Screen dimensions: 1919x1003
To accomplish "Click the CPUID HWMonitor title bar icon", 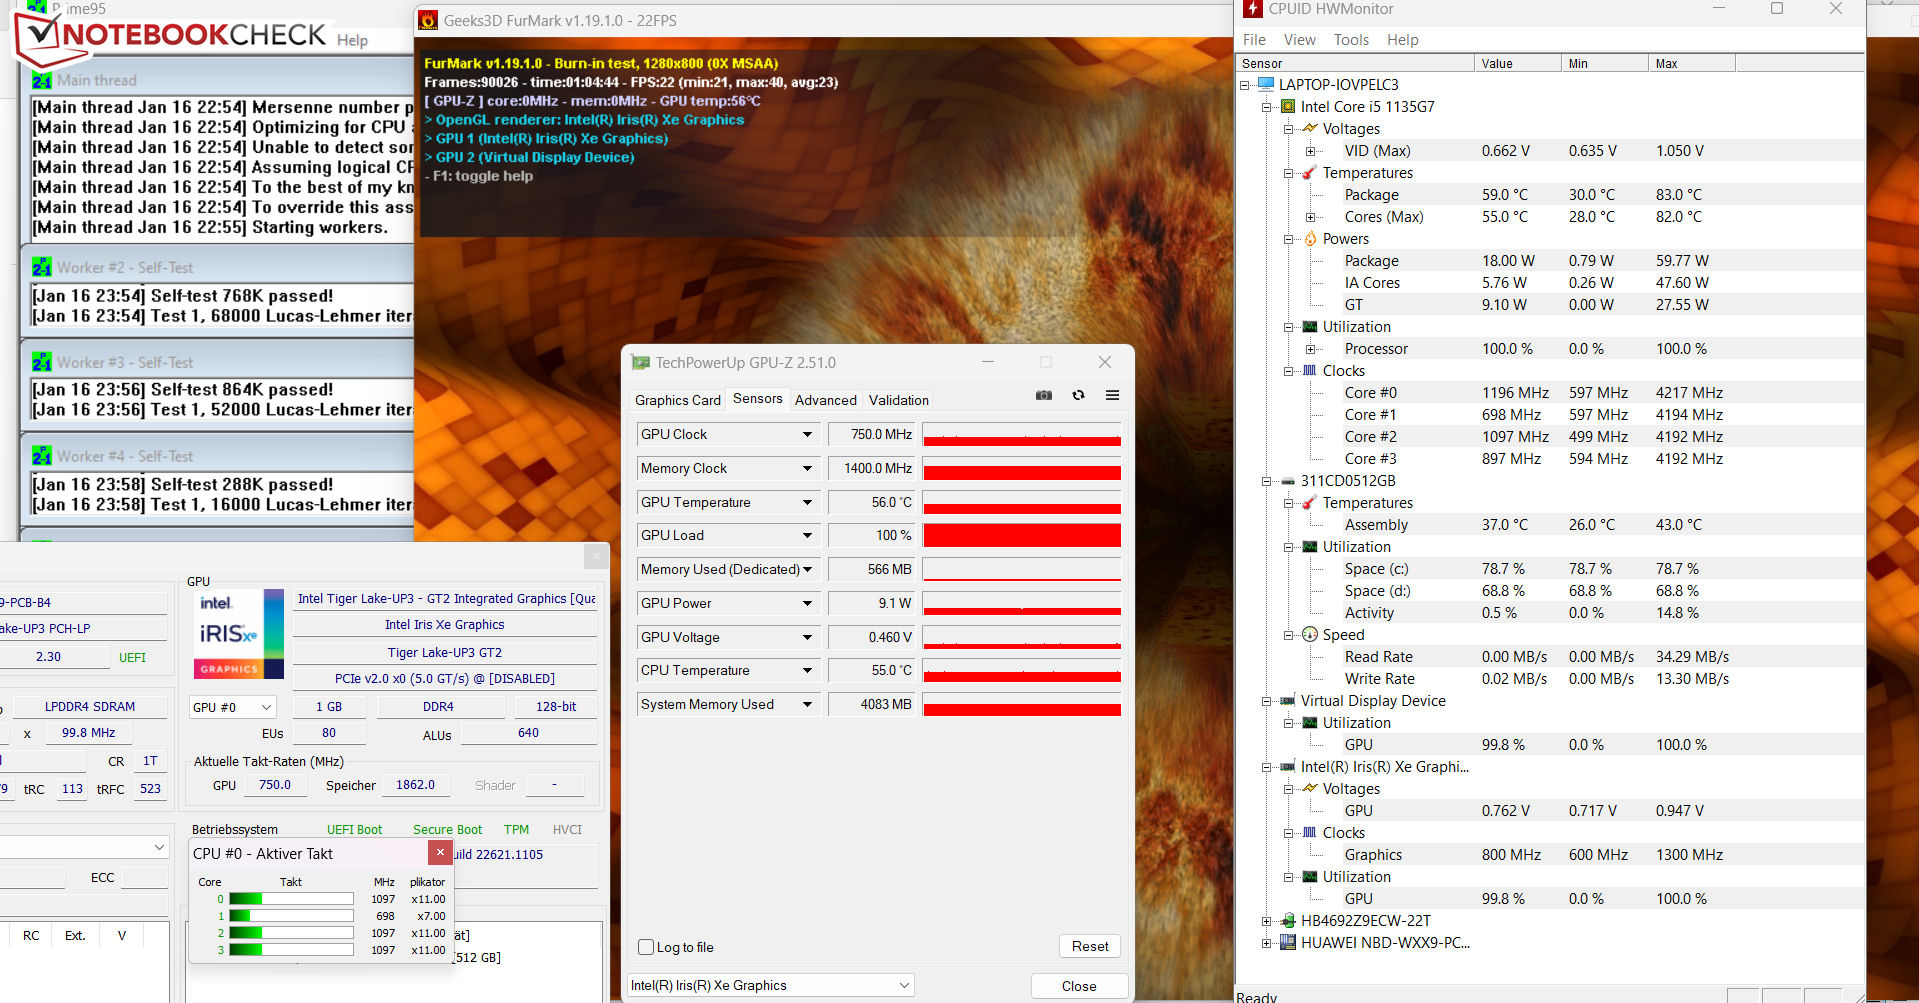I will click(1252, 9).
